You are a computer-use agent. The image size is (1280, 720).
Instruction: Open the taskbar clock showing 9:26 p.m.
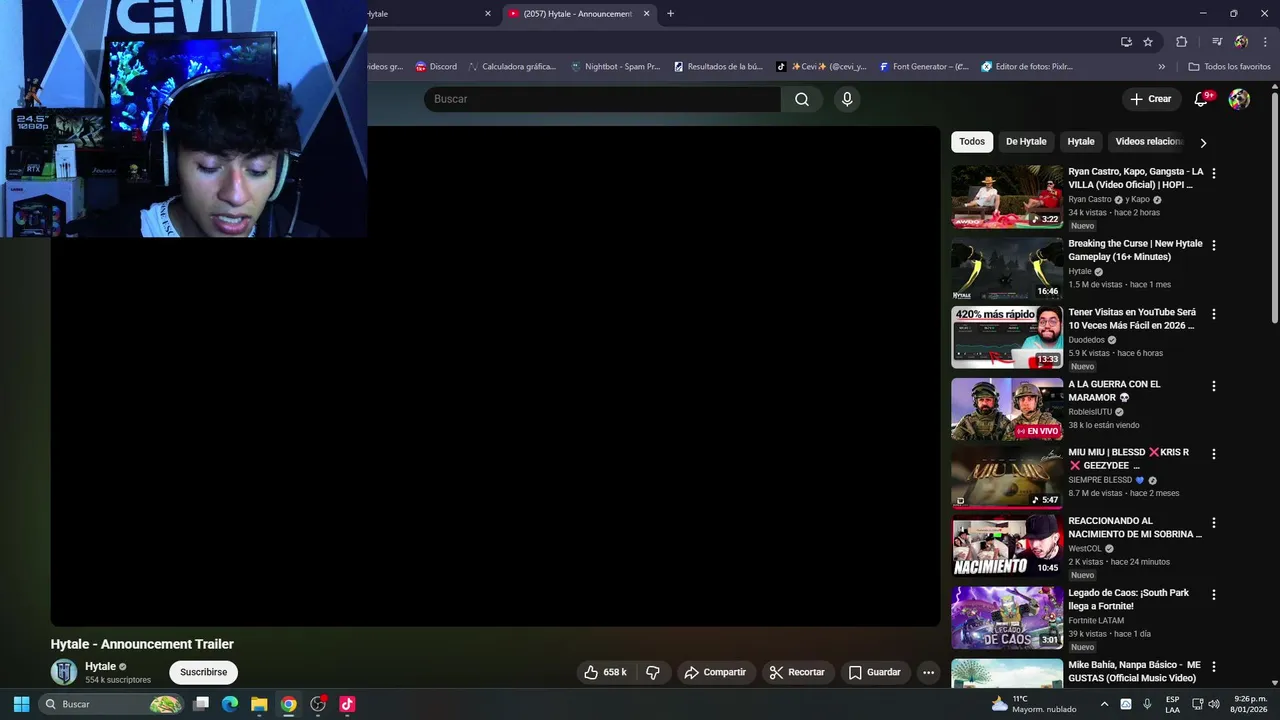coord(1250,704)
